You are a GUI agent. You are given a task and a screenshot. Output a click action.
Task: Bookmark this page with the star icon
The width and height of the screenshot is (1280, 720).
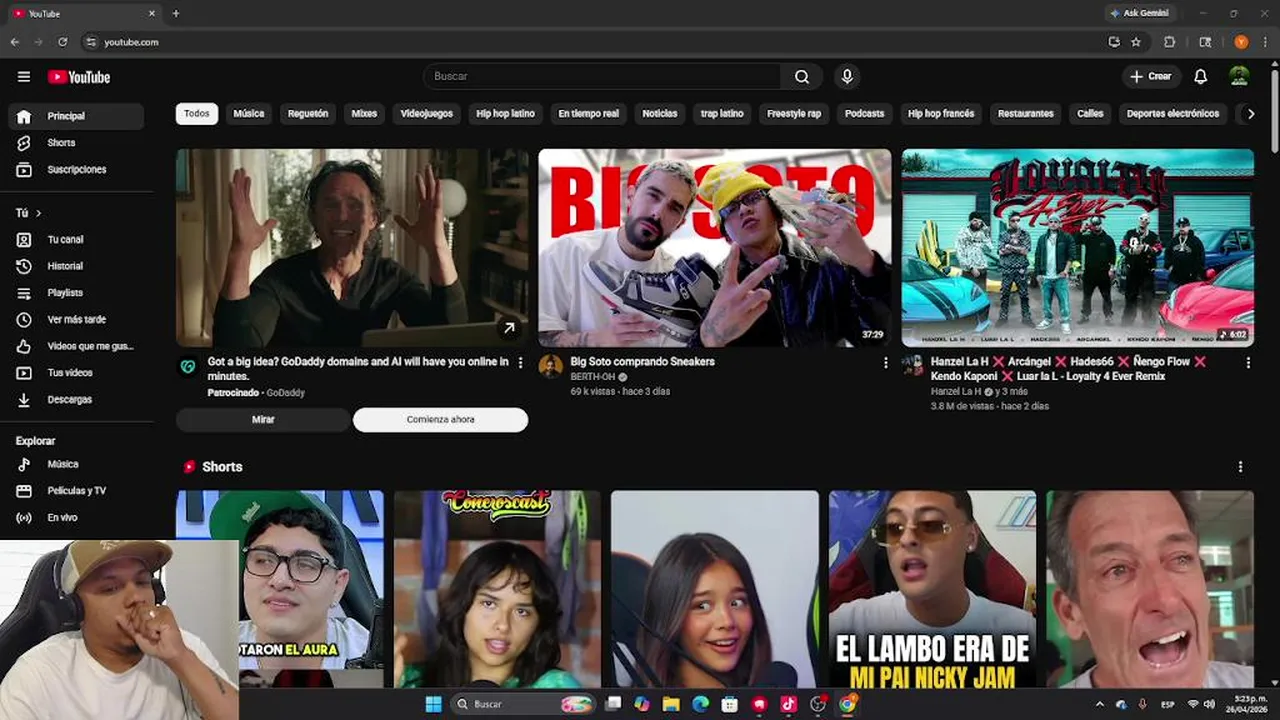click(x=1136, y=42)
